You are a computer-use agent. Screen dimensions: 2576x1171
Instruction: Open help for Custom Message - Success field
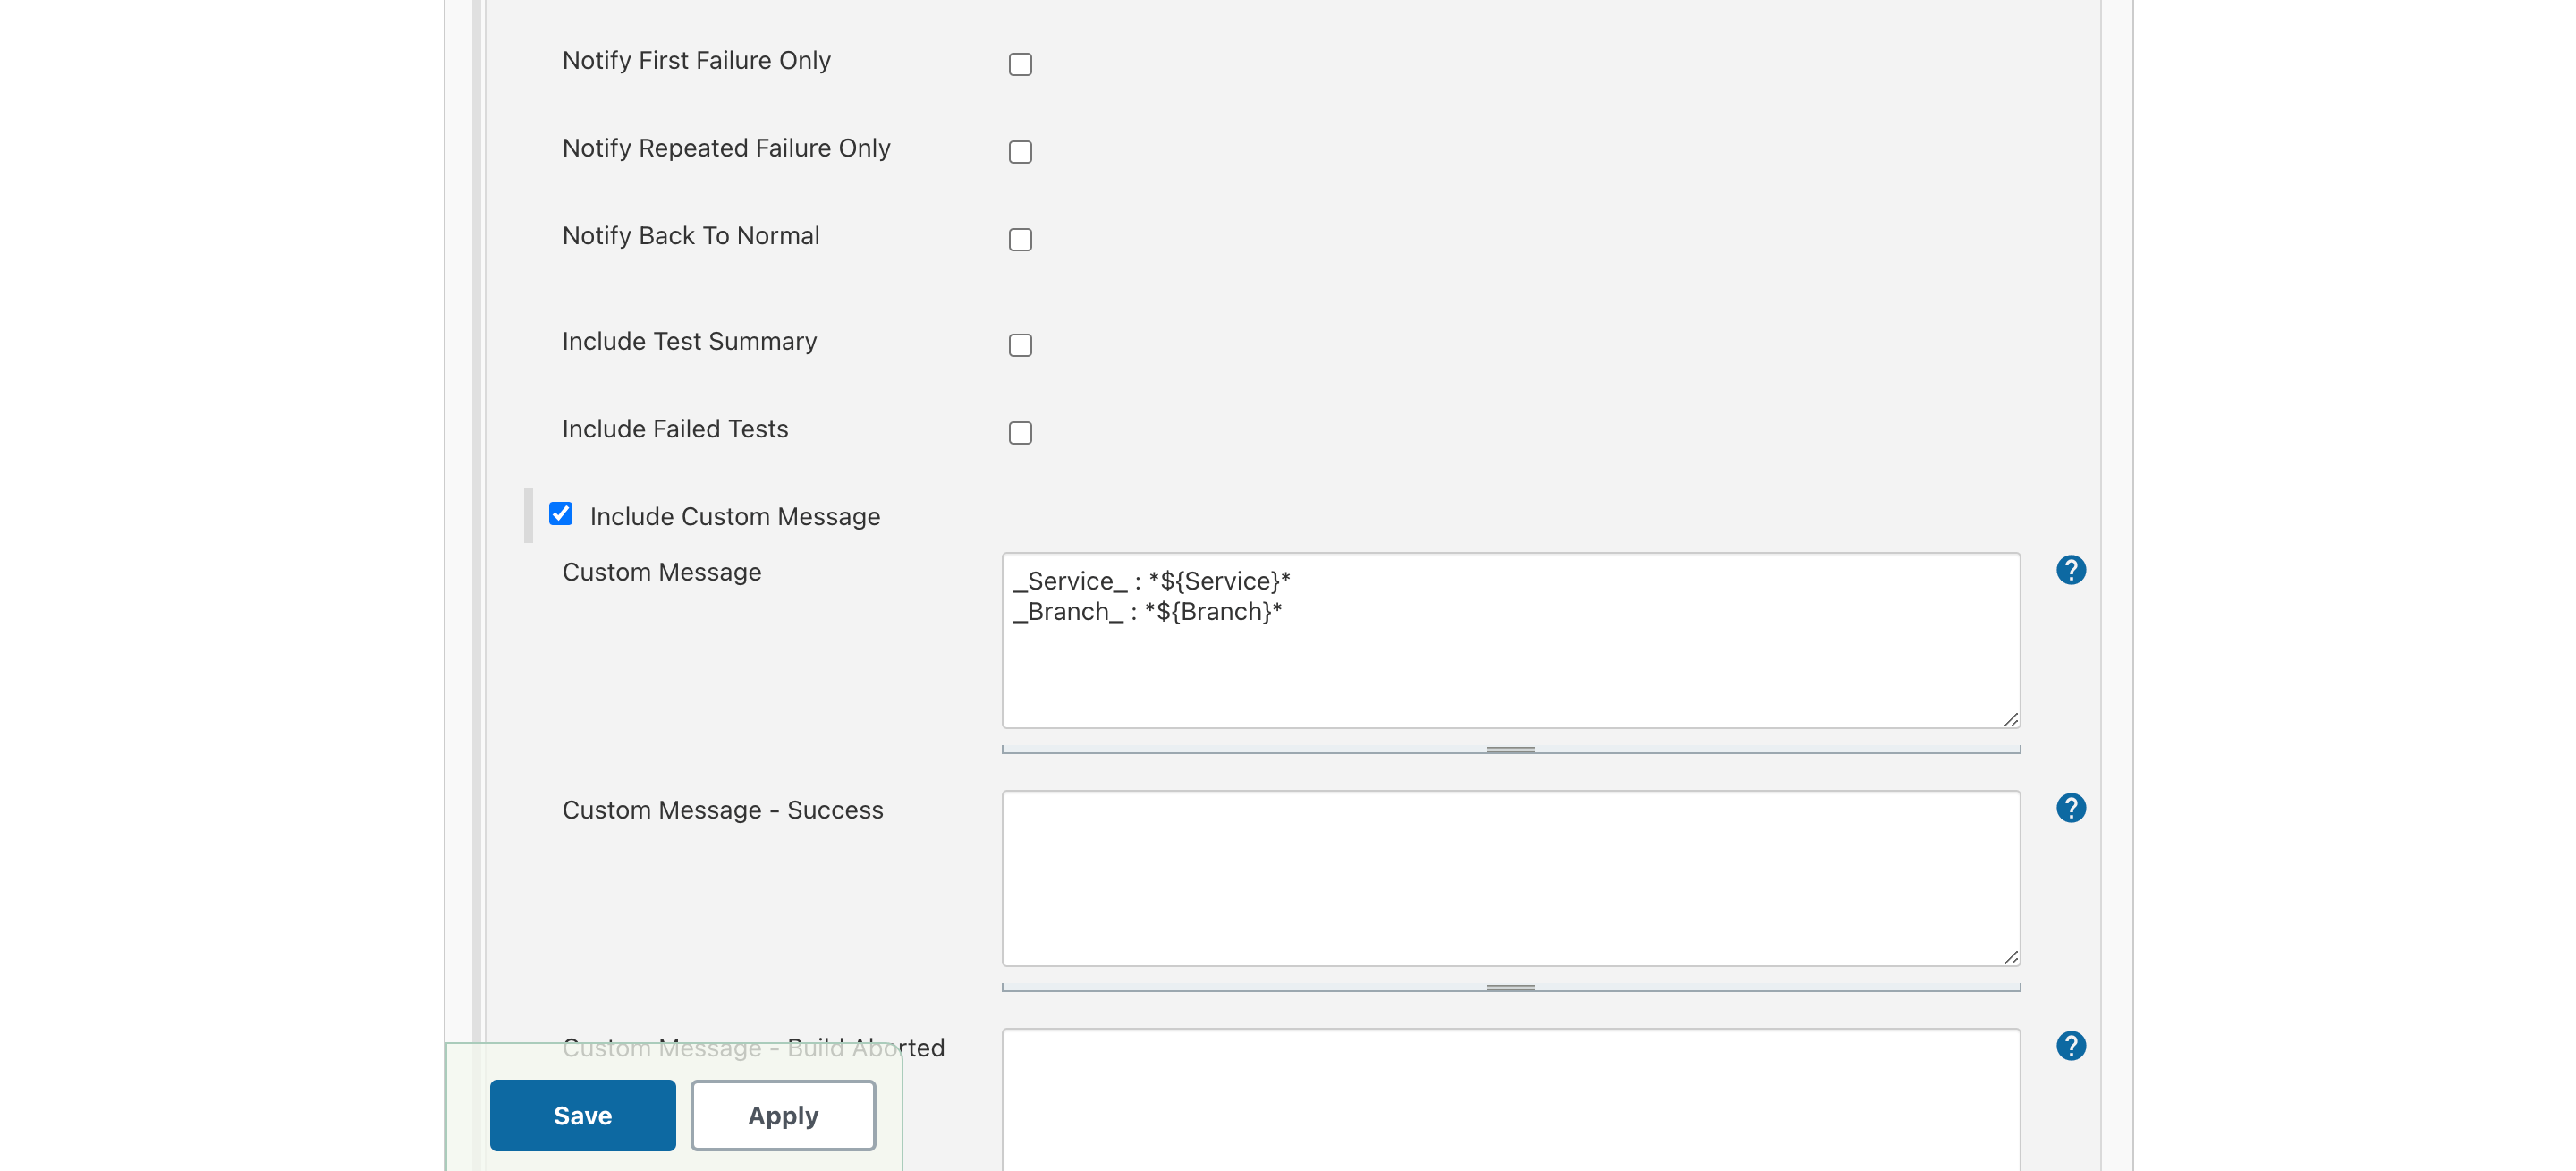pos(2072,808)
